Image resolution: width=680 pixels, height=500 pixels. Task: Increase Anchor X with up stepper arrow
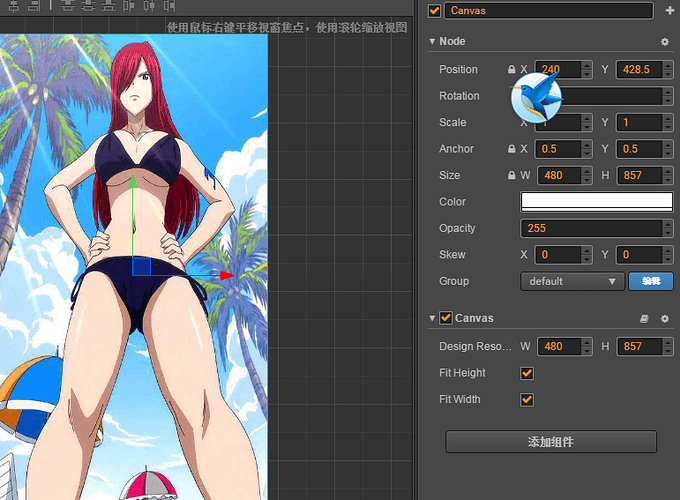point(587,145)
